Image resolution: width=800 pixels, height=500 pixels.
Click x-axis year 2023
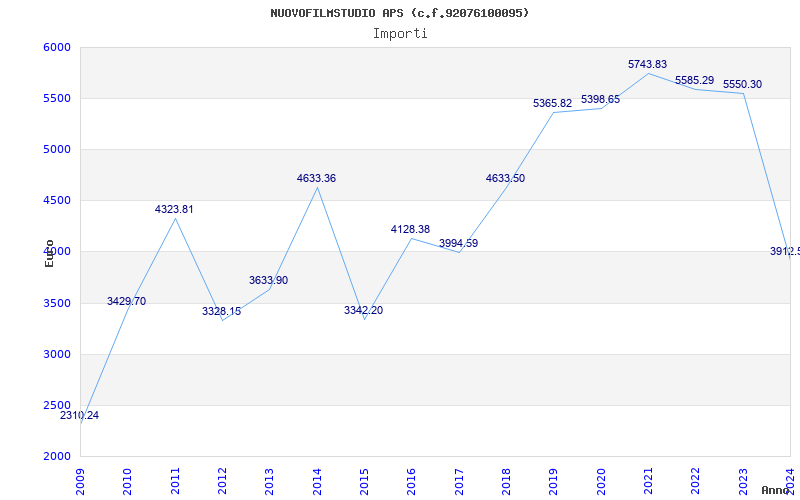[x=743, y=482]
